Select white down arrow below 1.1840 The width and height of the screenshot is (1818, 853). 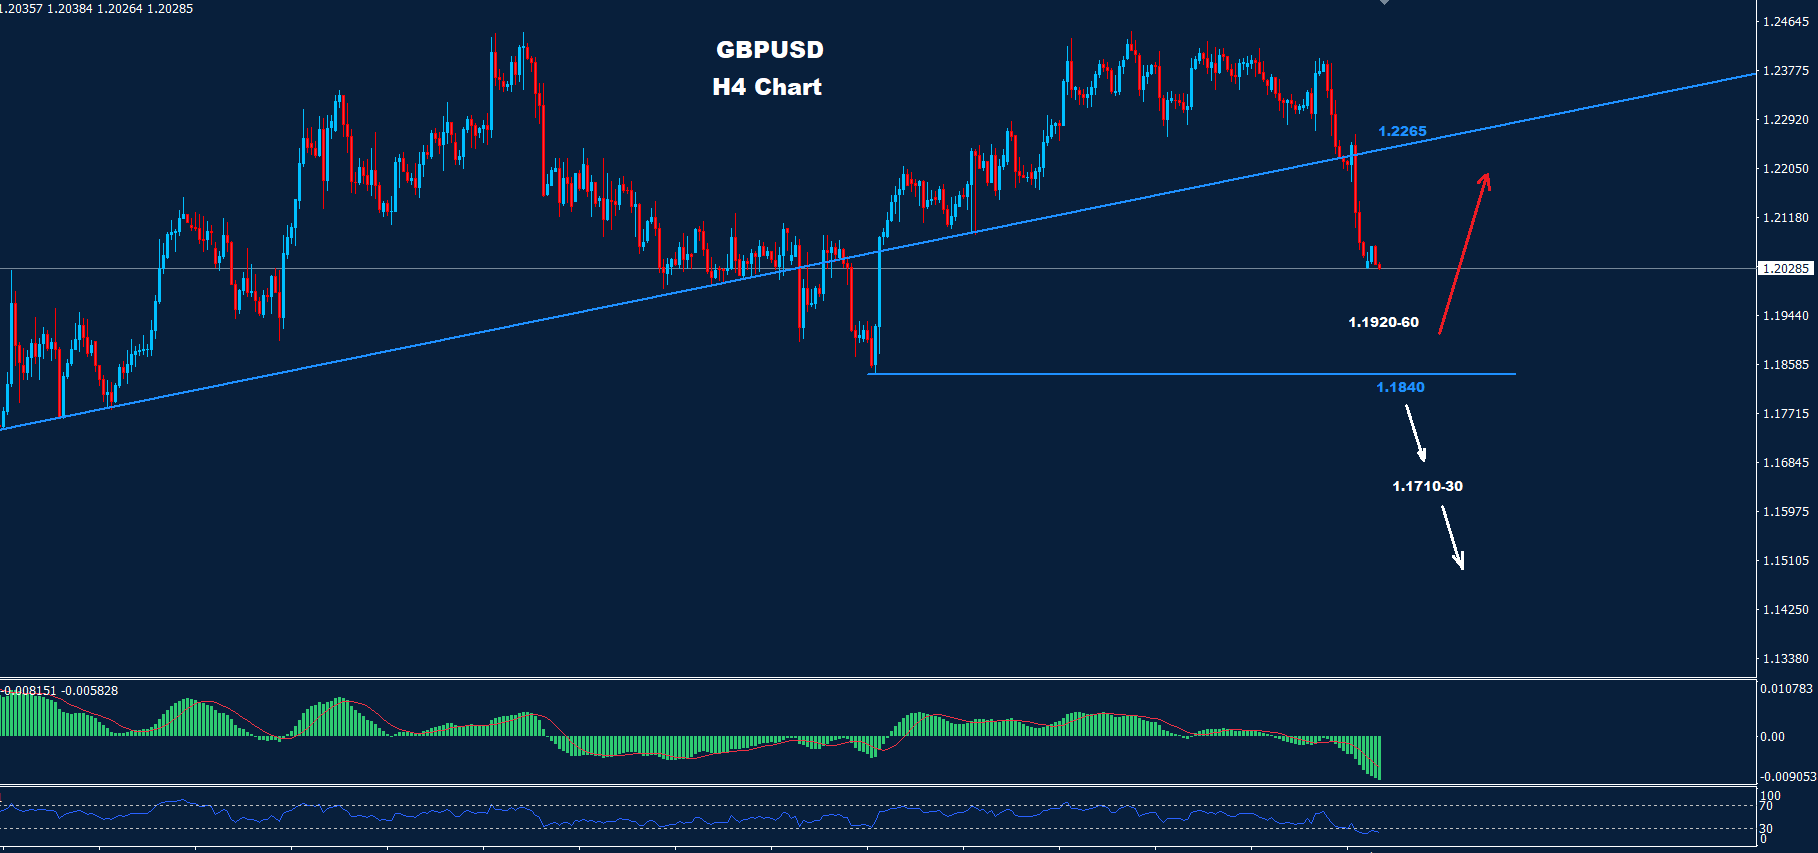tap(1415, 433)
